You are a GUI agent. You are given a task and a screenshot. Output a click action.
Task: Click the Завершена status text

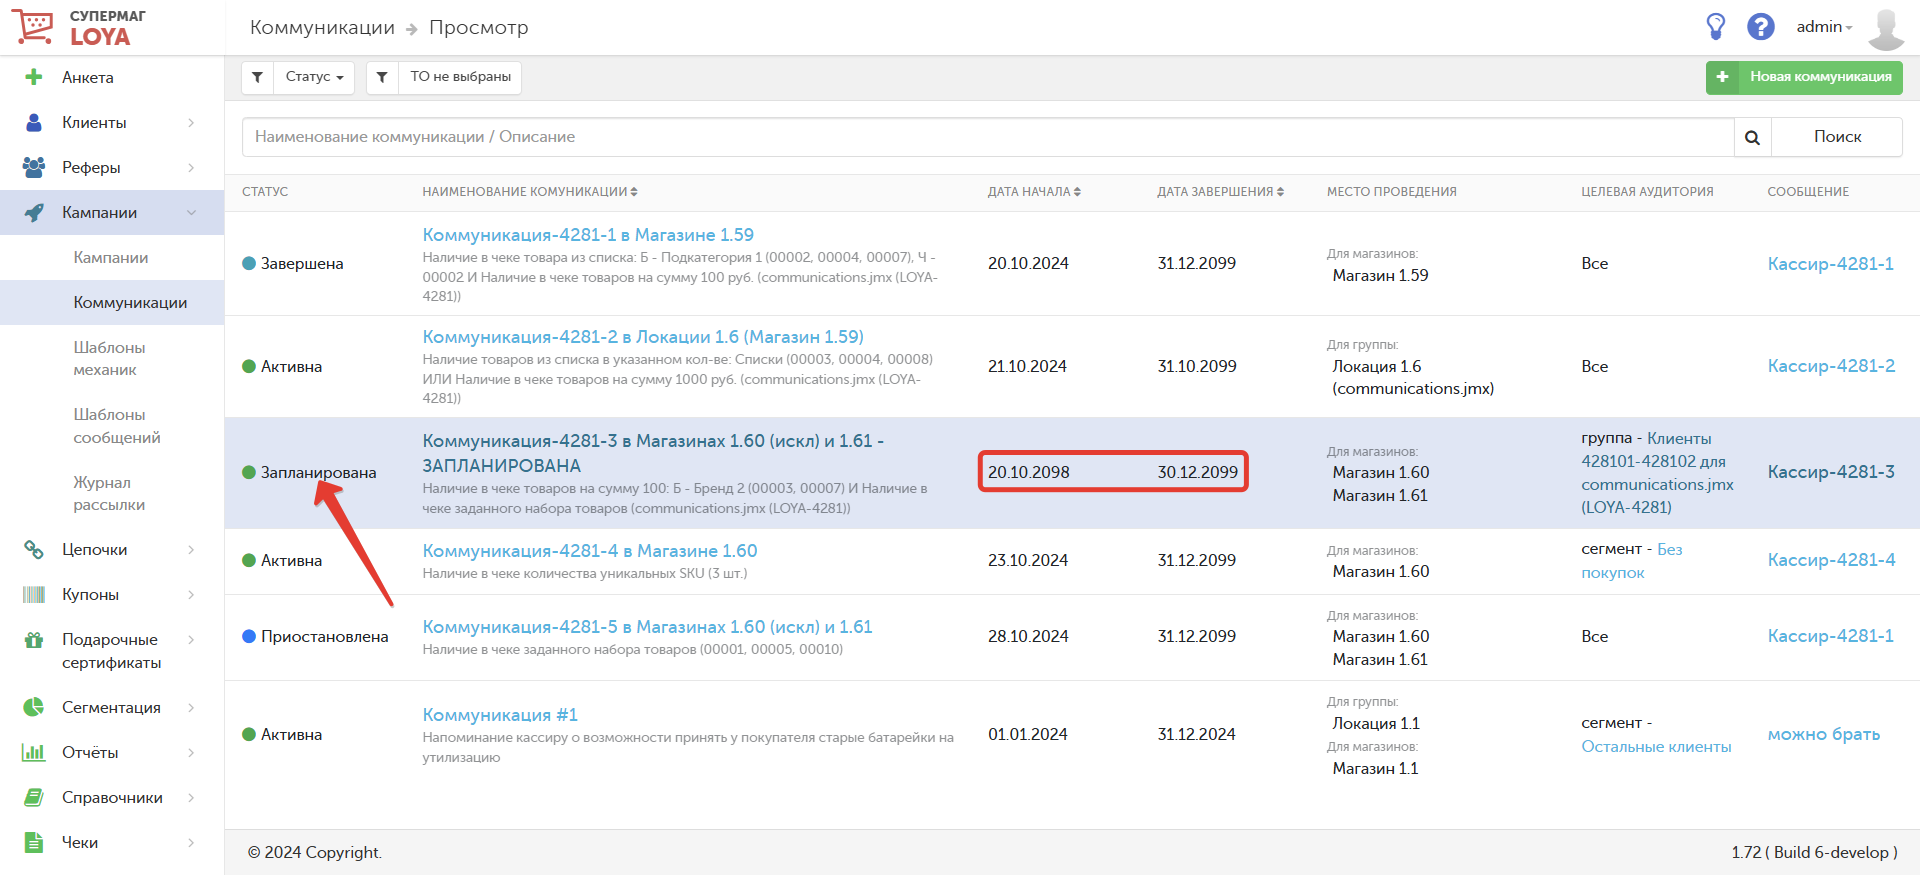[x=302, y=264]
